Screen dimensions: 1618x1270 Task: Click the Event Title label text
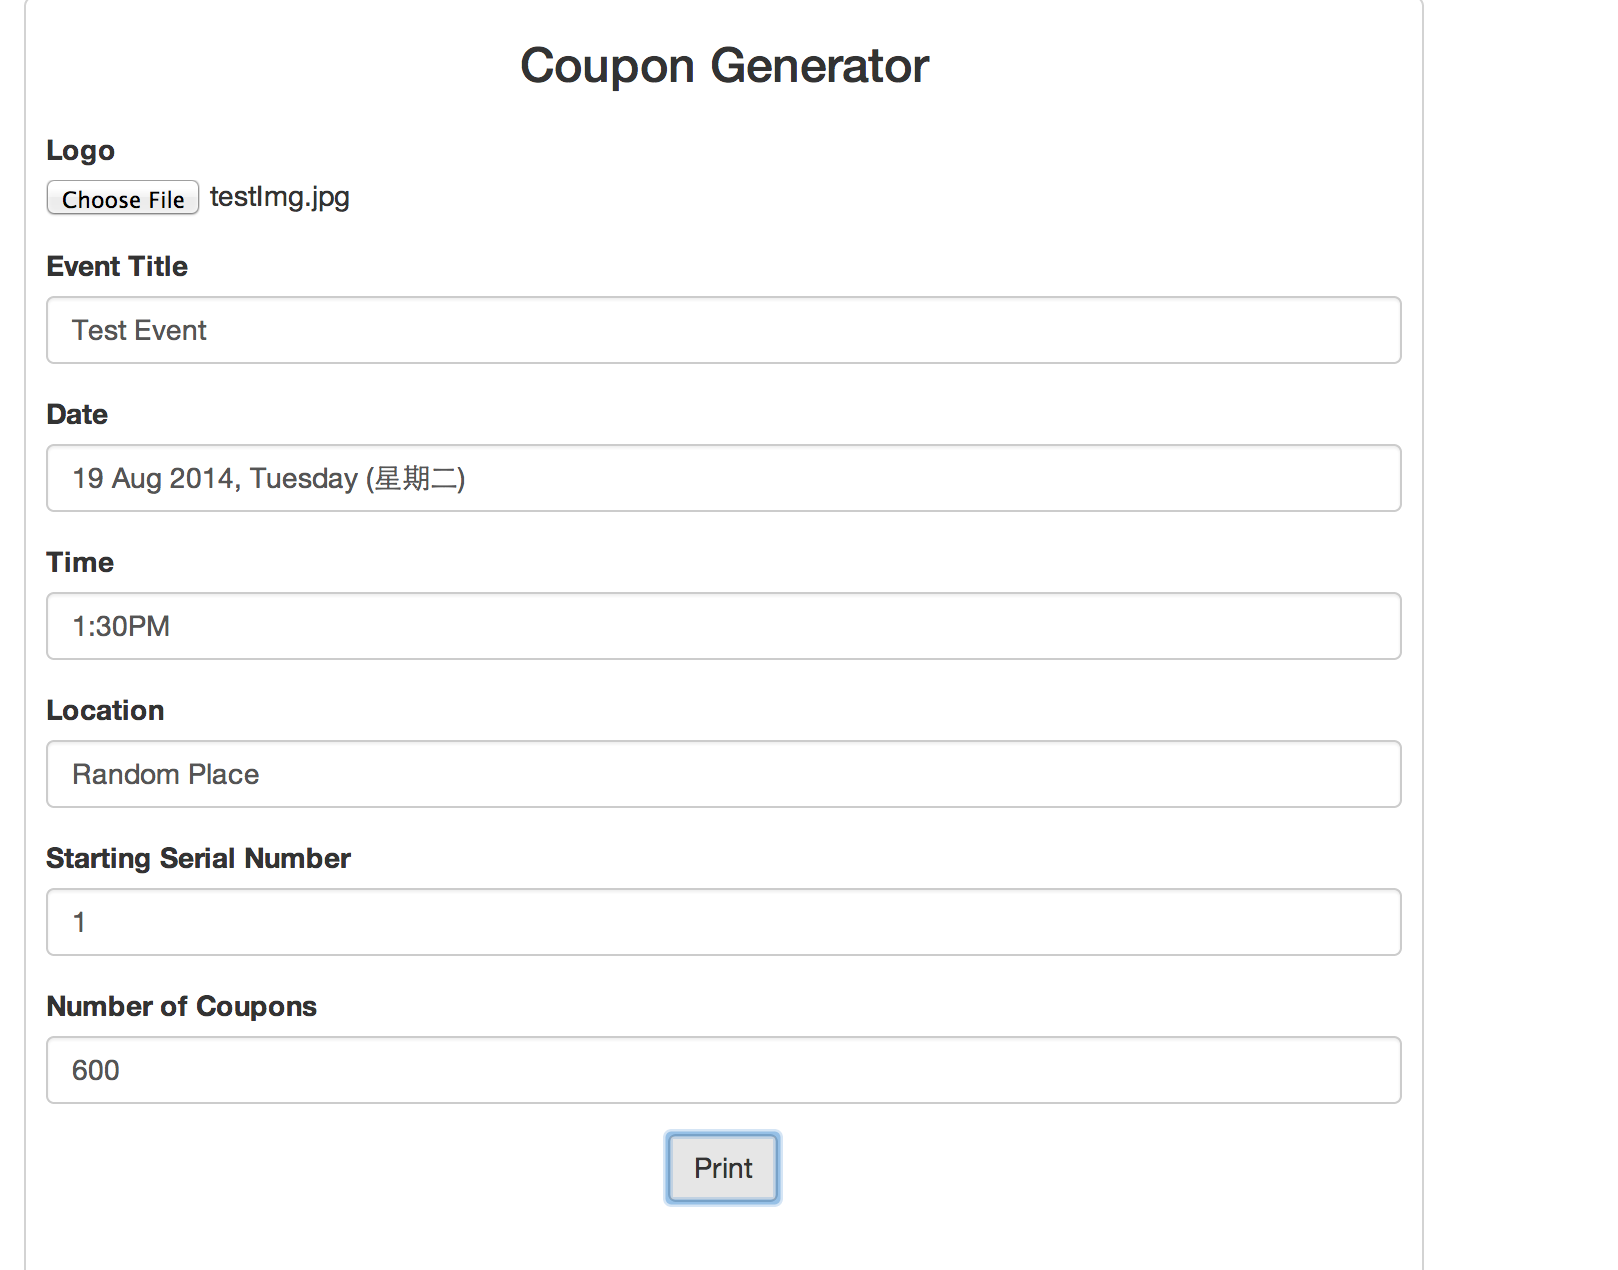tap(116, 266)
